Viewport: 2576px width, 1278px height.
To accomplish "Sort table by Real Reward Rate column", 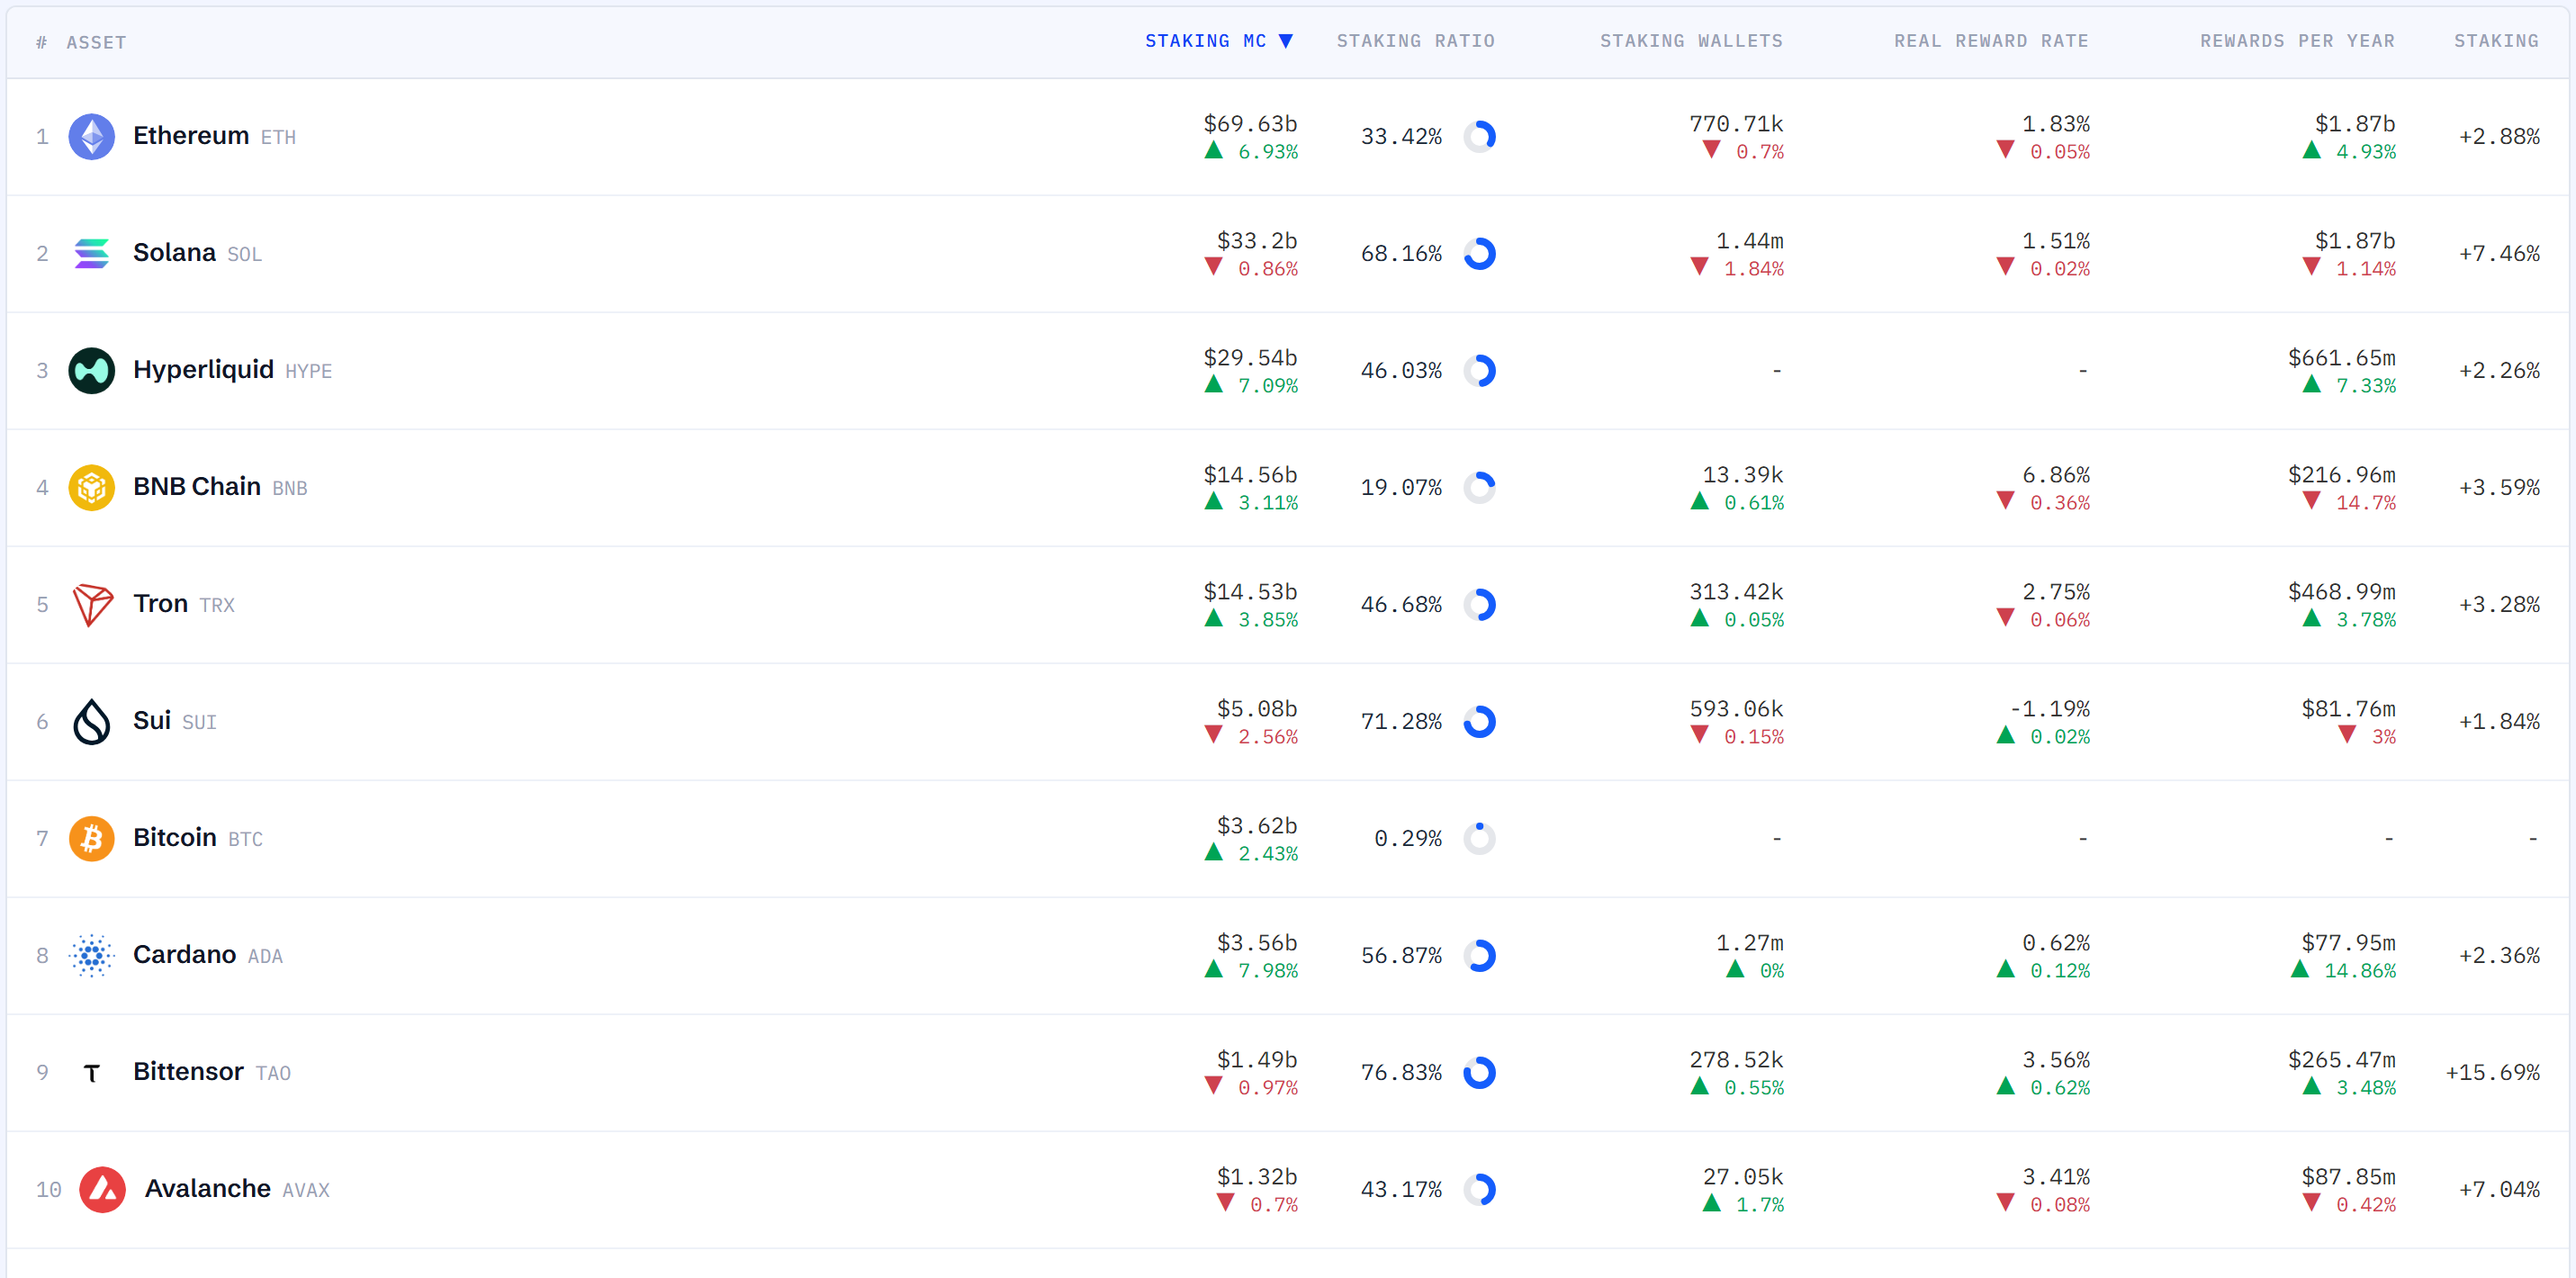I will 1991,41.
